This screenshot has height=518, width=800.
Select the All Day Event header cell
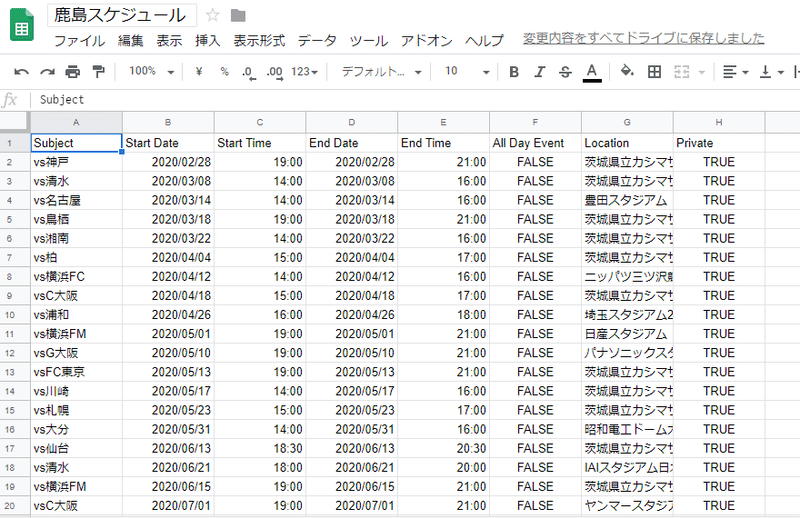coord(535,143)
